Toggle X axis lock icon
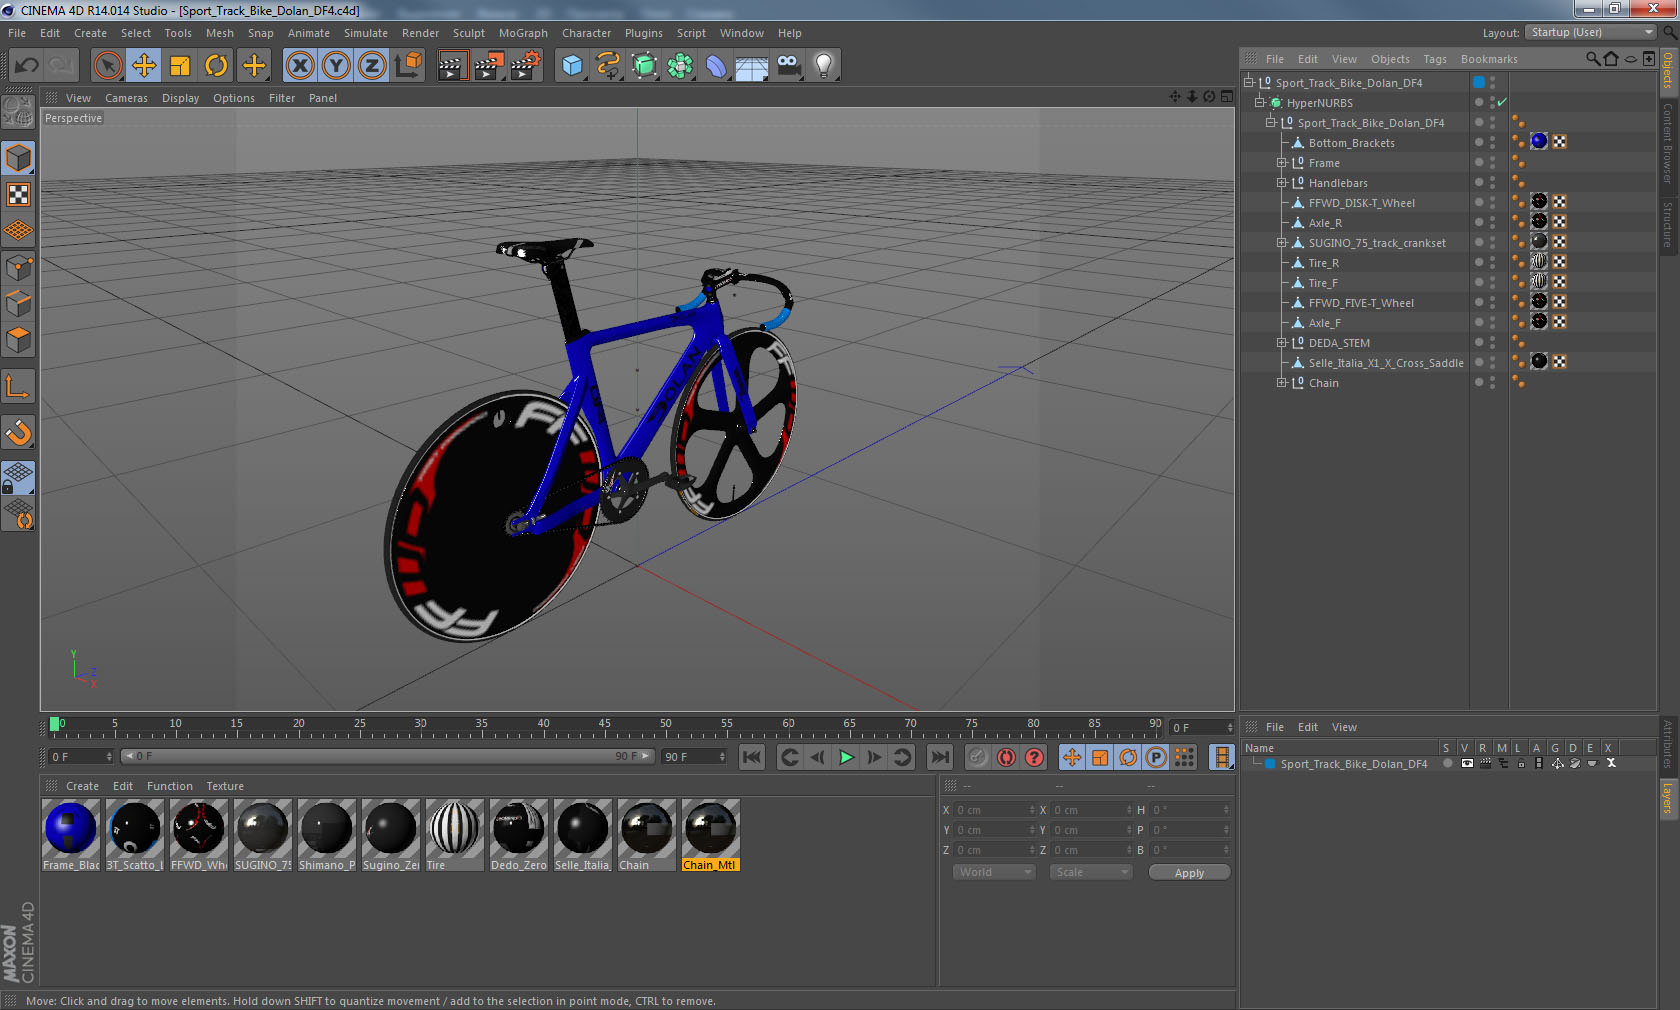Screen dimensions: 1680x1010 tap(299, 66)
